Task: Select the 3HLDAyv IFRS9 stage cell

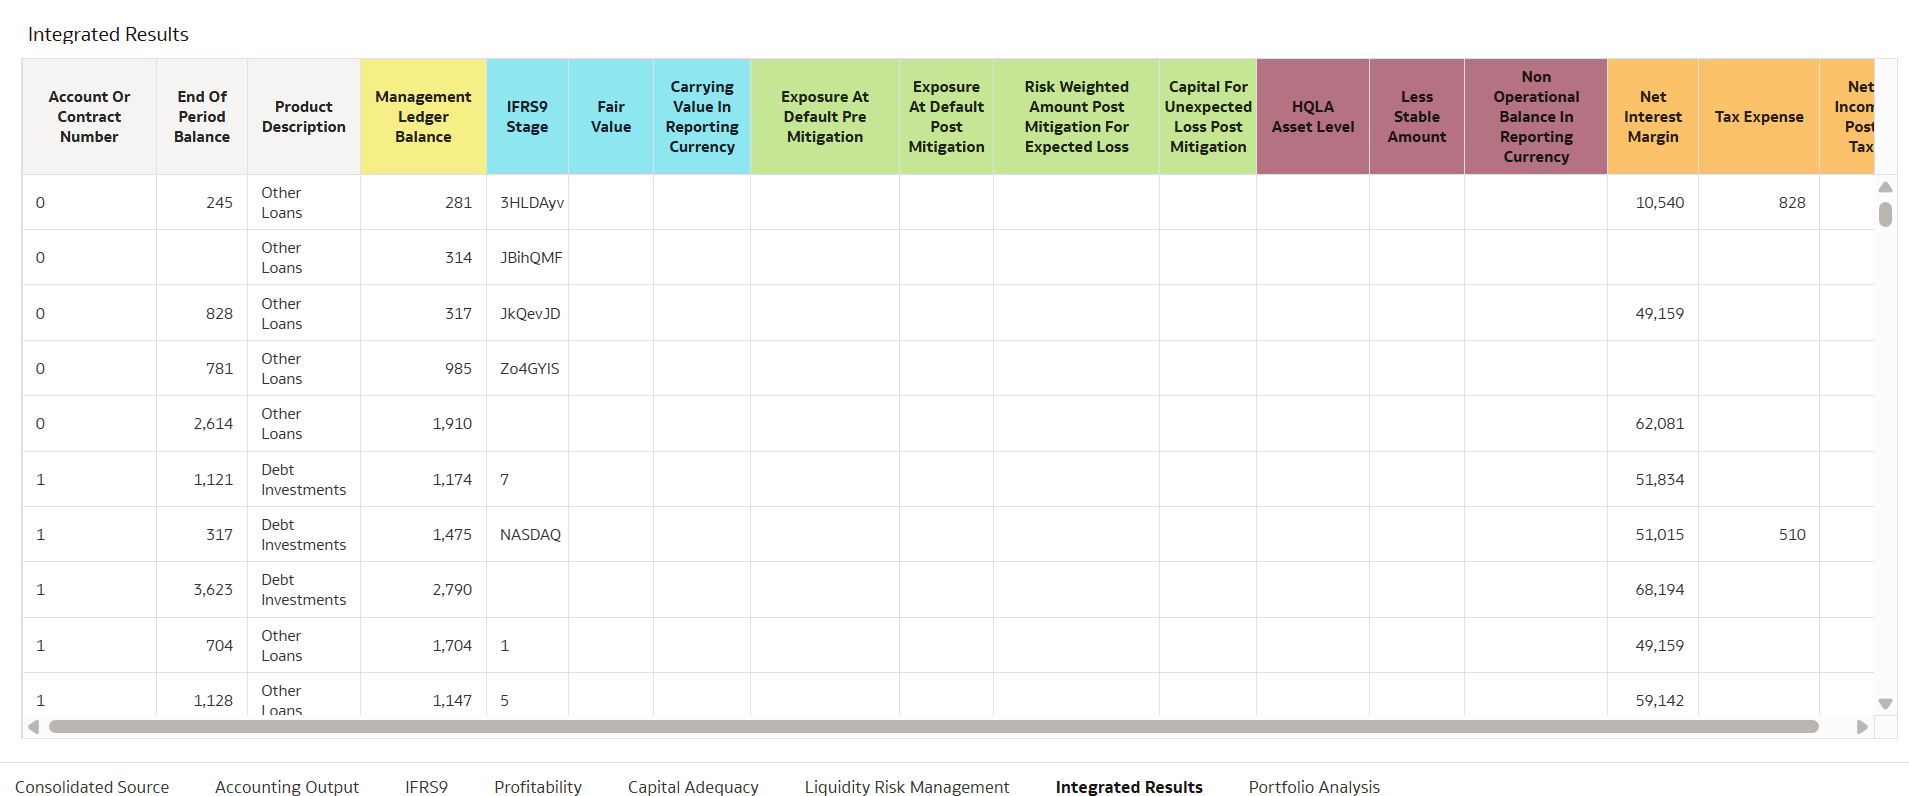Action: [x=527, y=203]
